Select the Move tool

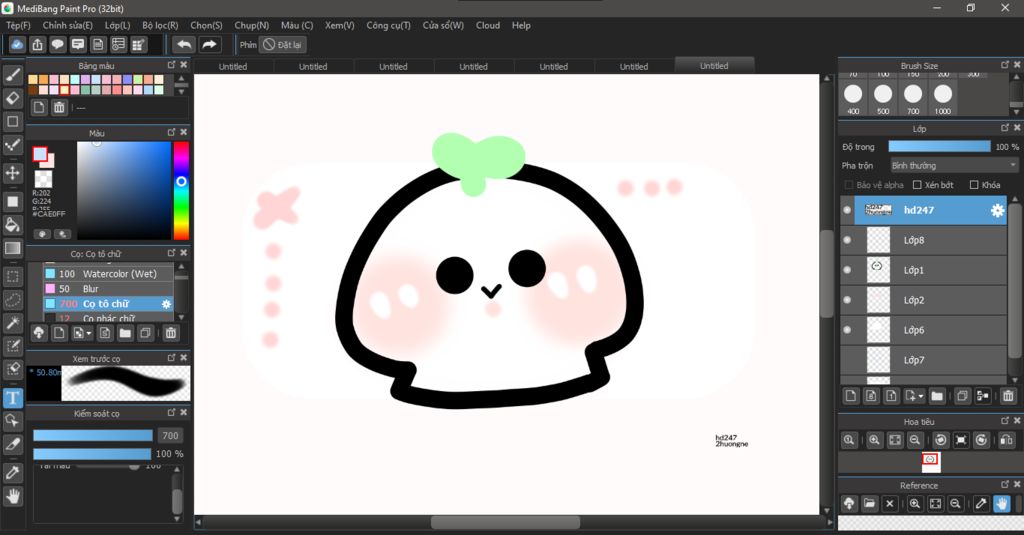pyautogui.click(x=12, y=172)
